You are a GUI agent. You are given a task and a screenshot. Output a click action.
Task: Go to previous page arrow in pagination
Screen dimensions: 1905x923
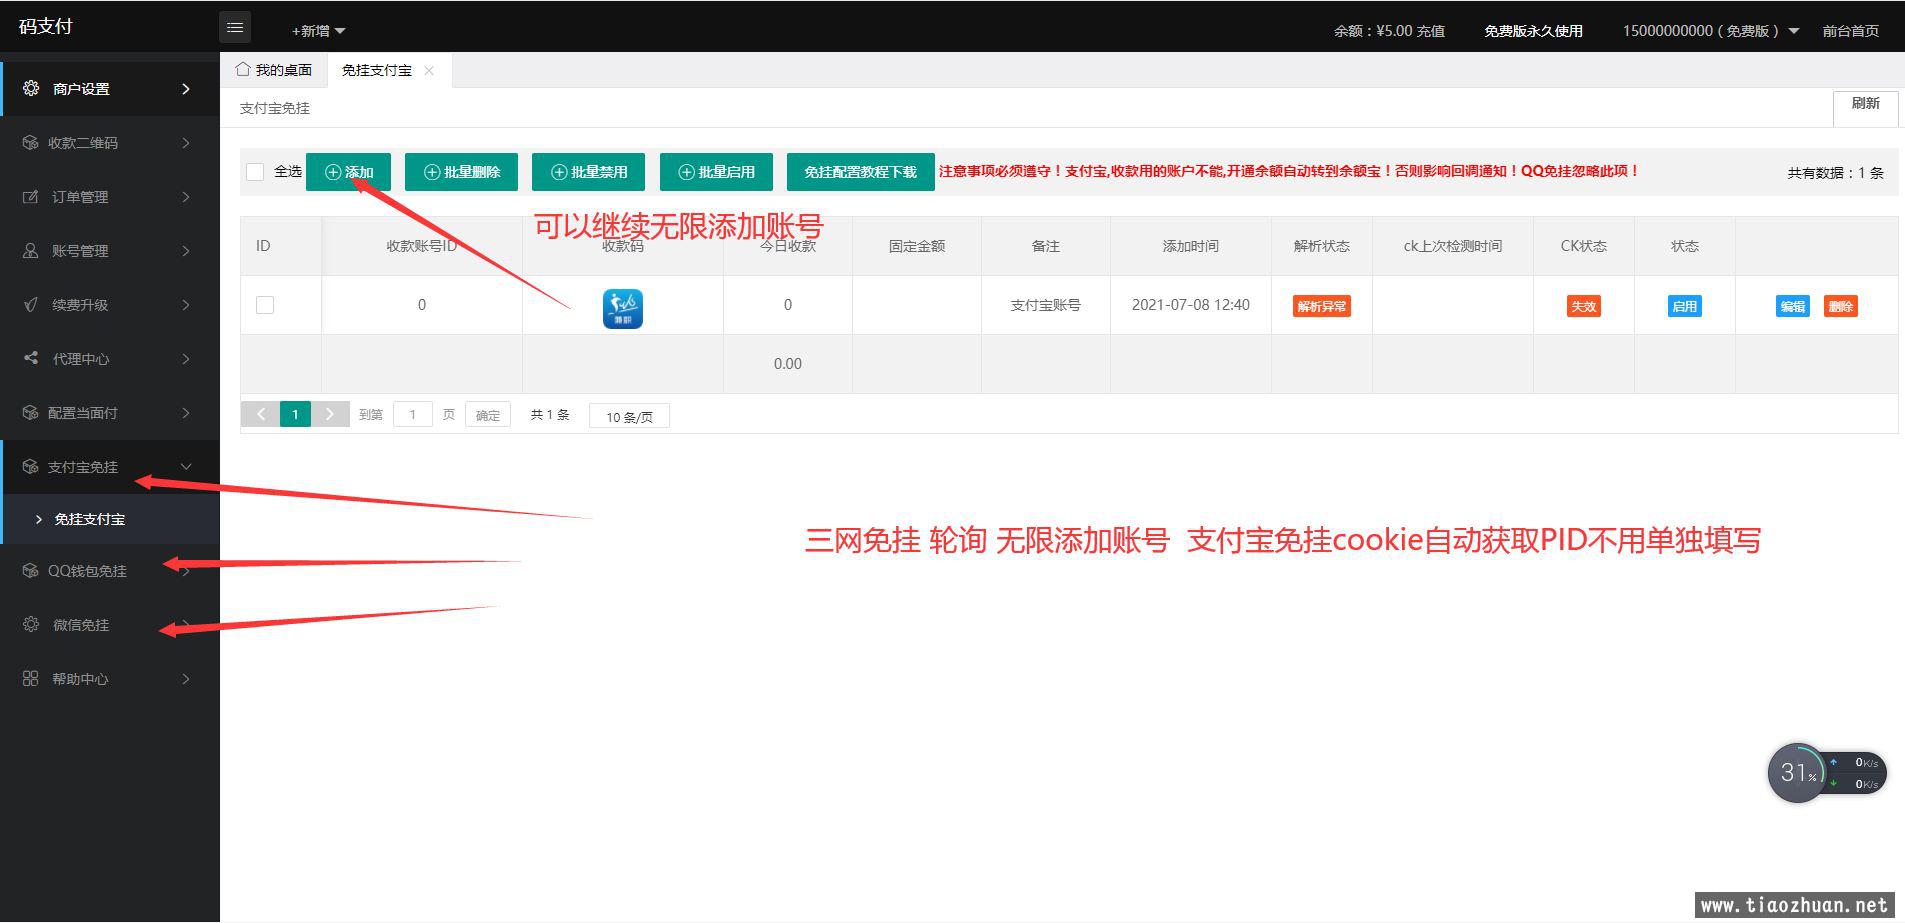tap(261, 414)
